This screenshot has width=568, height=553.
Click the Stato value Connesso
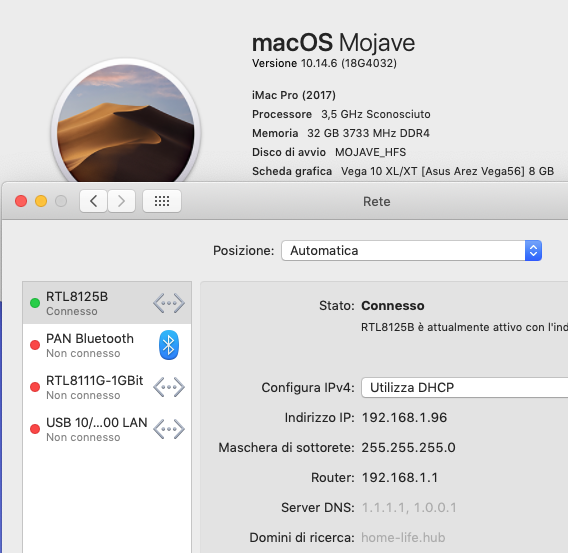pos(393,306)
